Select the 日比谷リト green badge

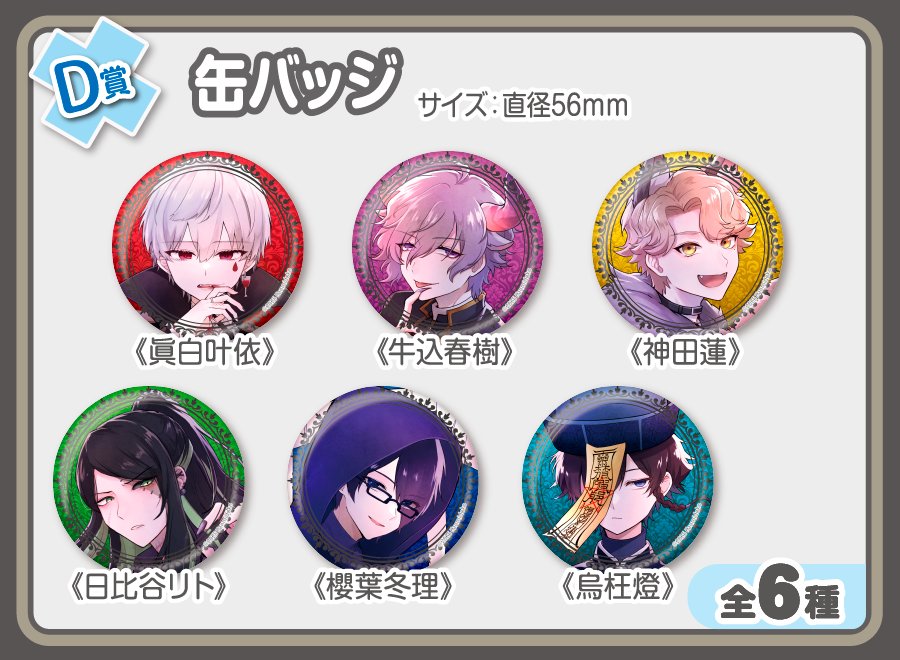(149, 481)
